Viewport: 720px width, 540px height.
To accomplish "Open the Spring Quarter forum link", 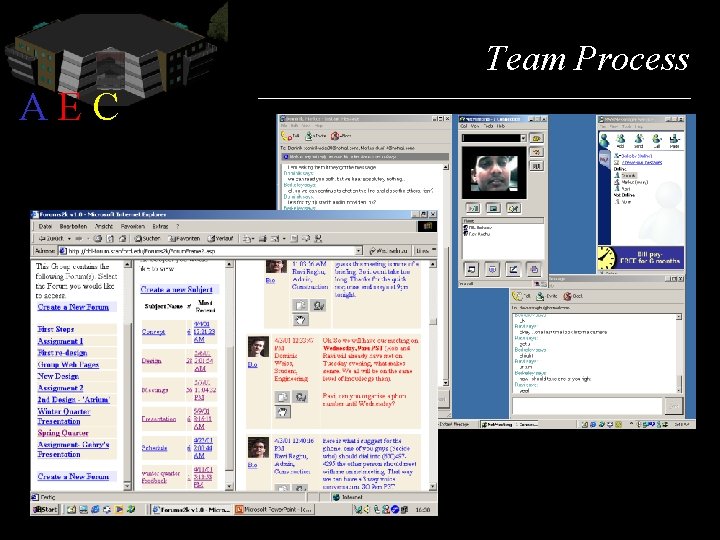I will pyautogui.click(x=62, y=433).
